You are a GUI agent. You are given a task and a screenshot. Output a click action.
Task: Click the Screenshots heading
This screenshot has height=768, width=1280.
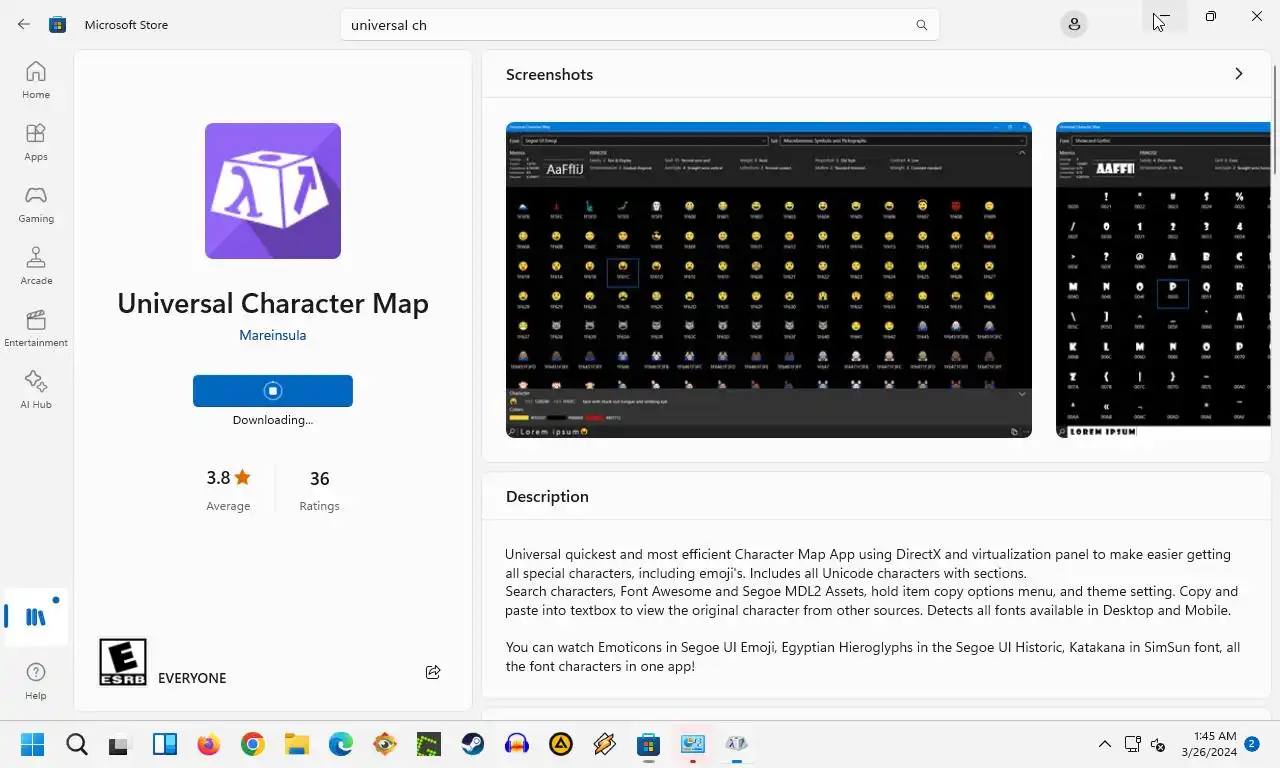click(549, 74)
